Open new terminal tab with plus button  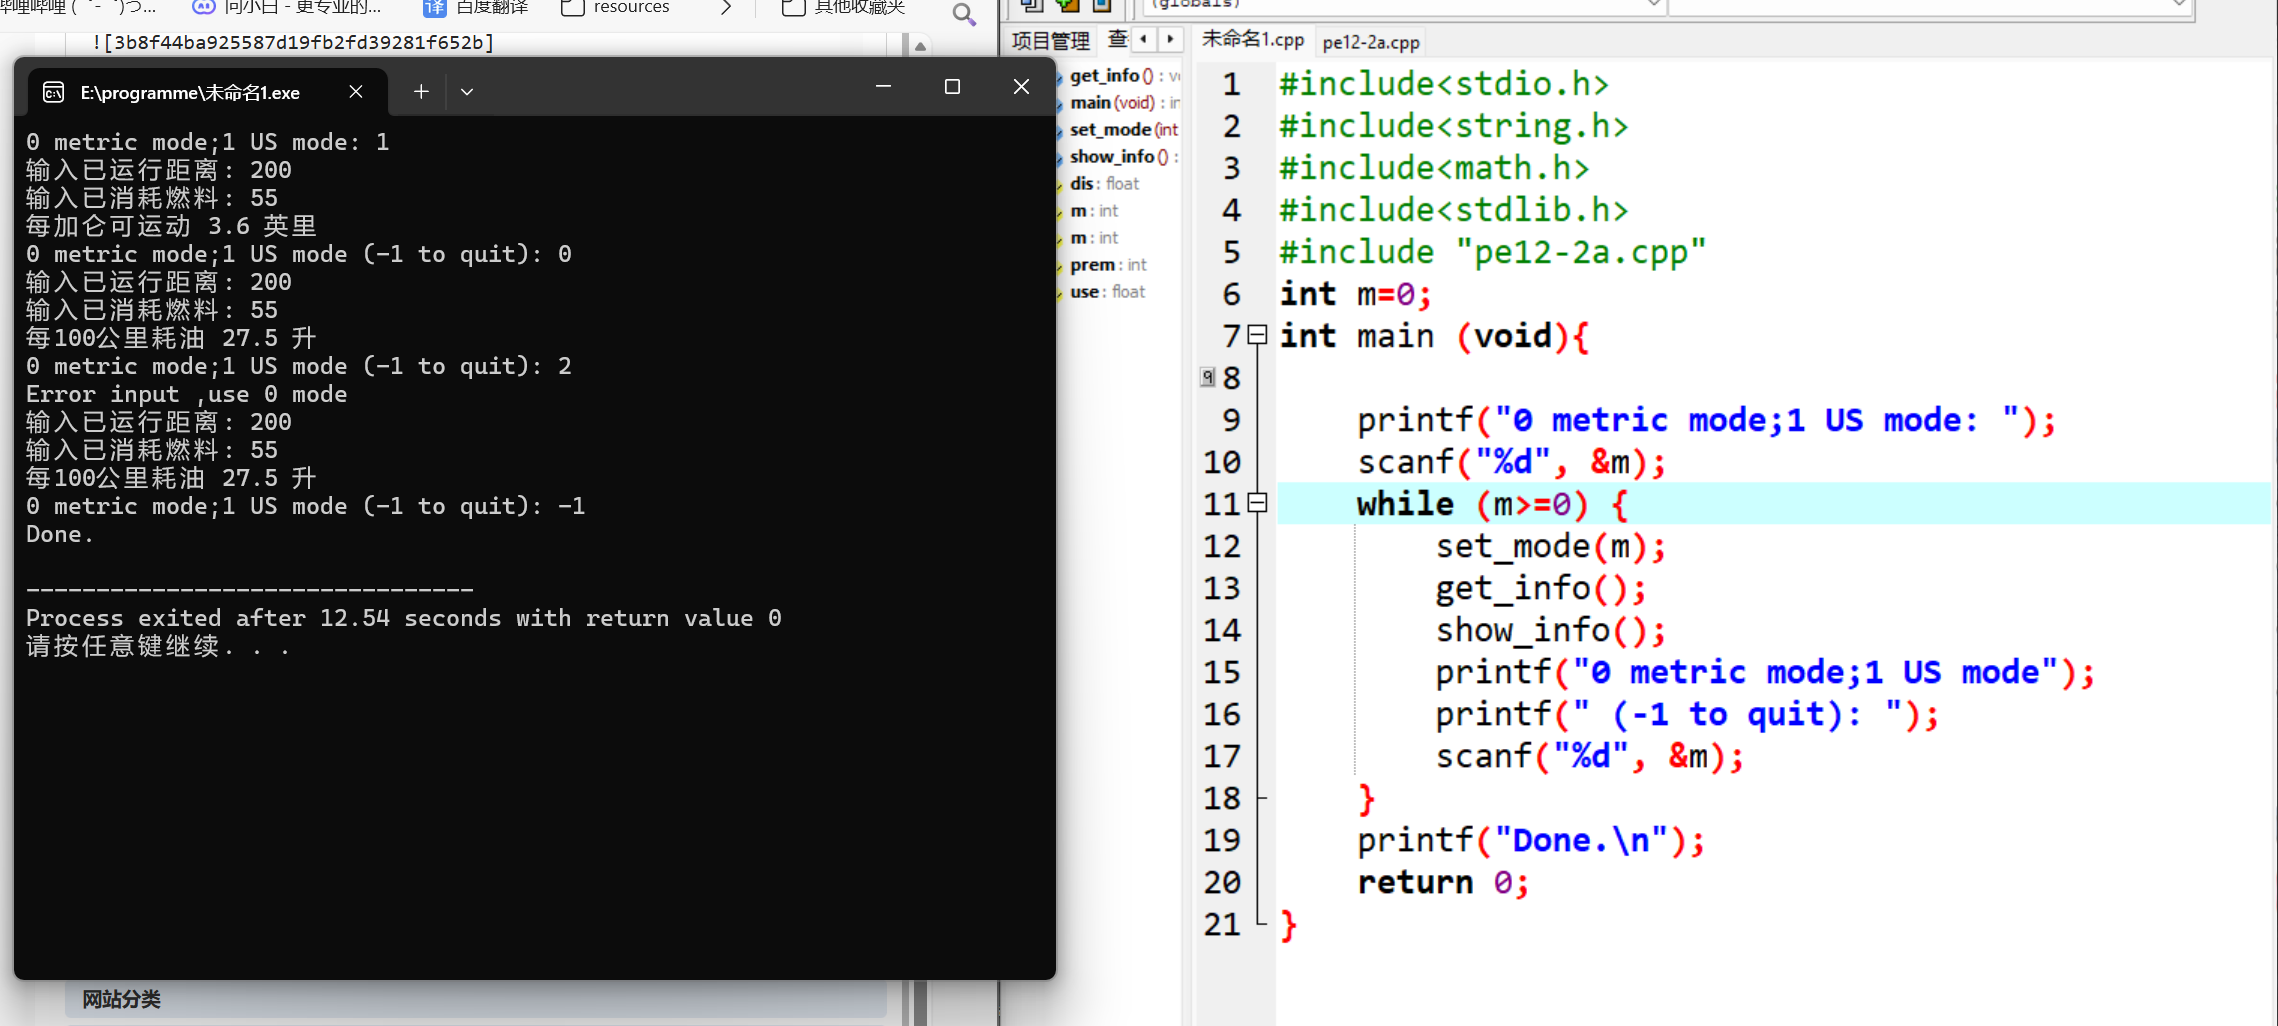(x=421, y=92)
